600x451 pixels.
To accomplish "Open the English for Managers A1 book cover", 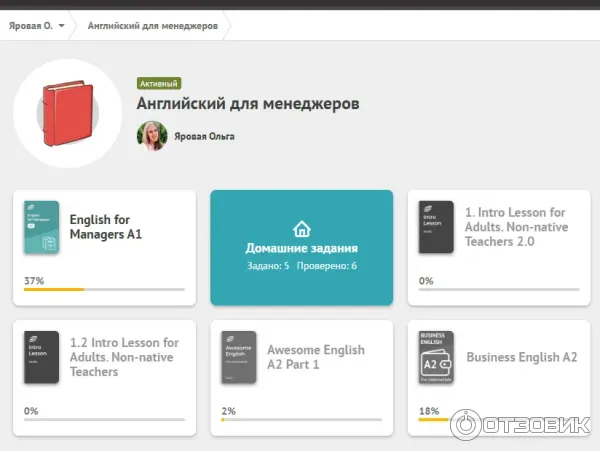I will click(41, 227).
